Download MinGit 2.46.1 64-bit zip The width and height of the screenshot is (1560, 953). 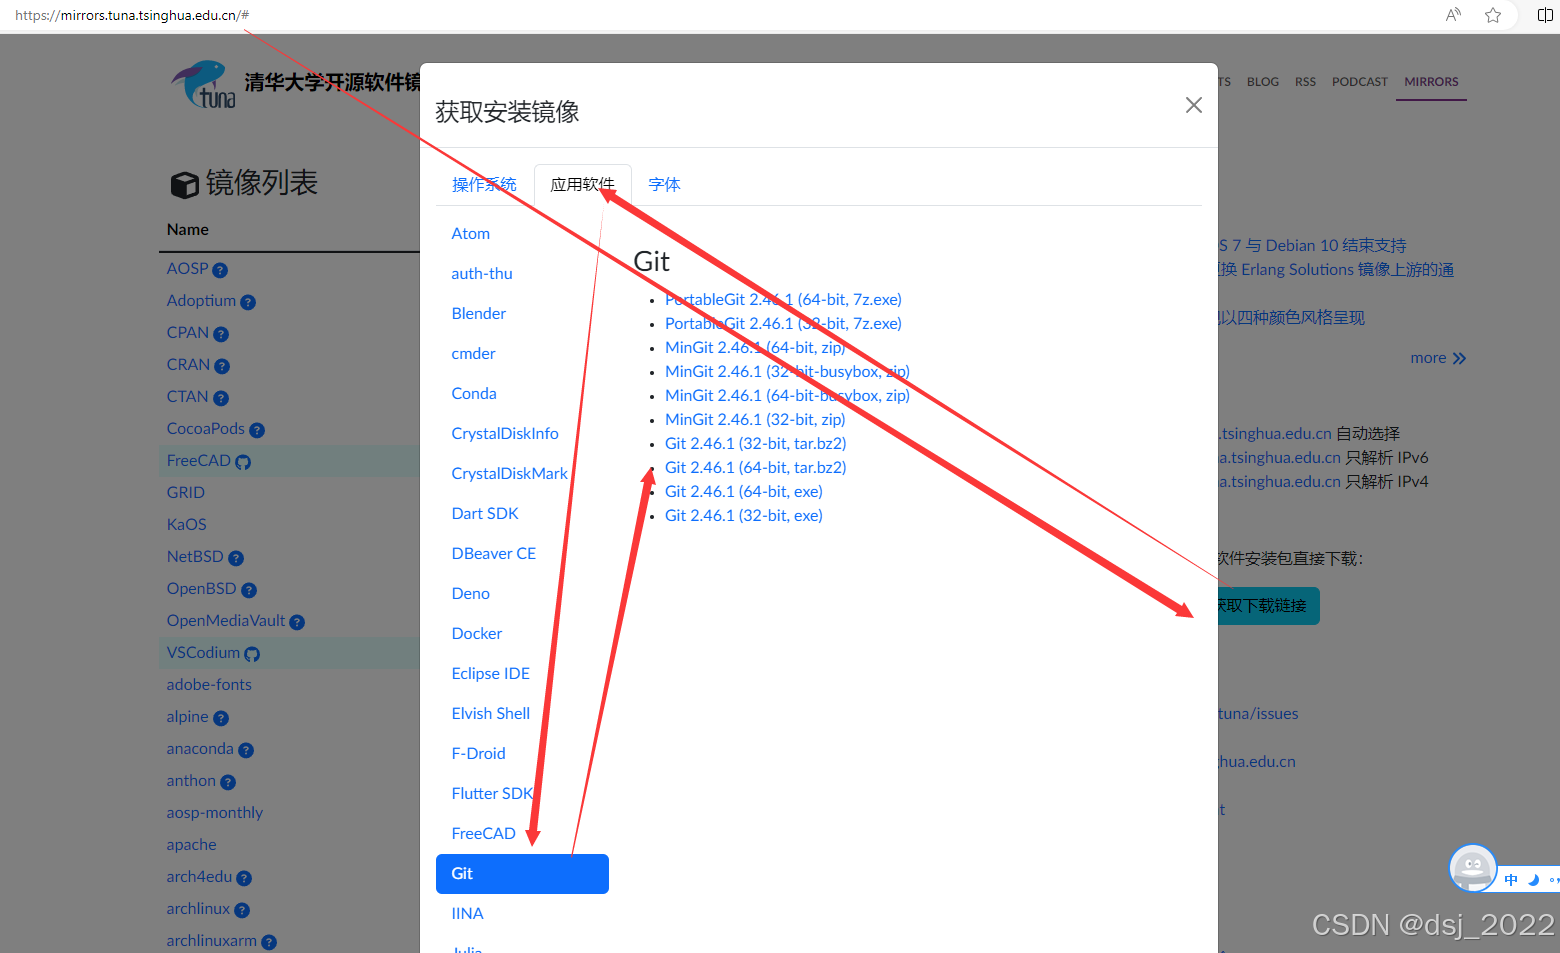(x=755, y=347)
